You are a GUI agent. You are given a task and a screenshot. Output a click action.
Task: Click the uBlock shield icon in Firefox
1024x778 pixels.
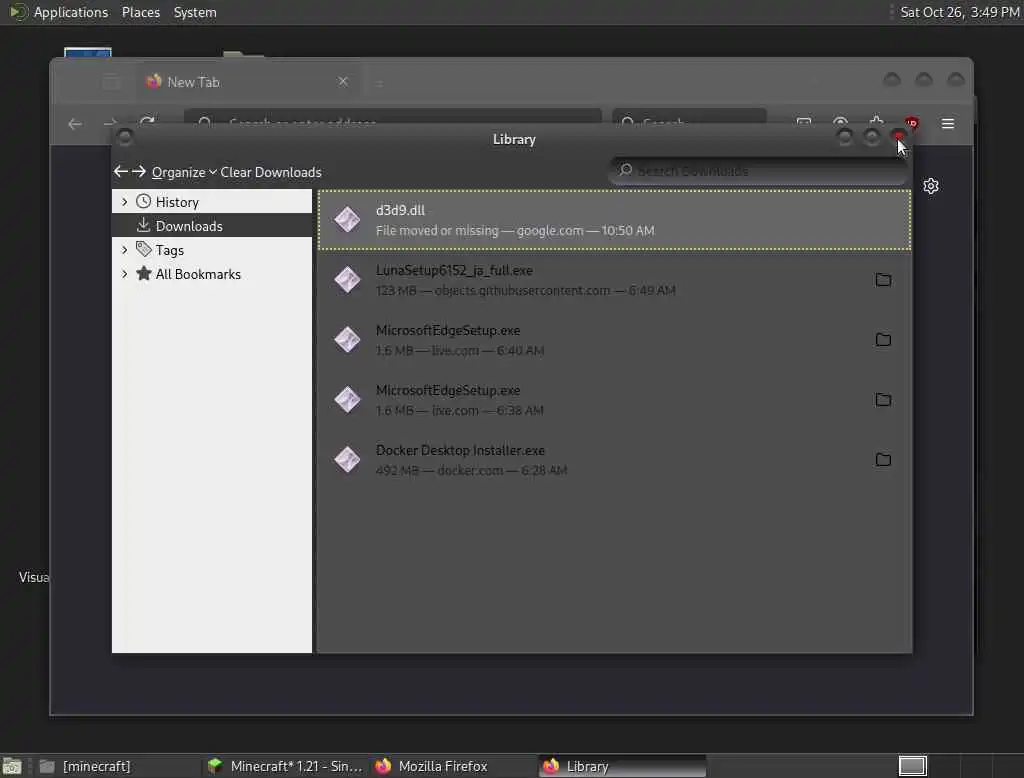(911, 123)
